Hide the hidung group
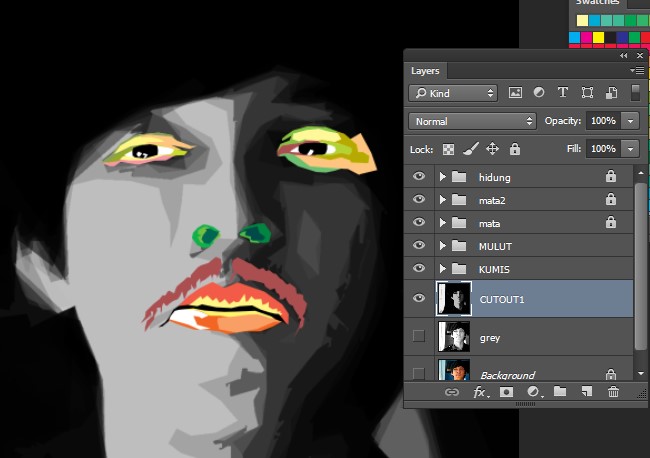This screenshot has width=650, height=458. point(419,177)
